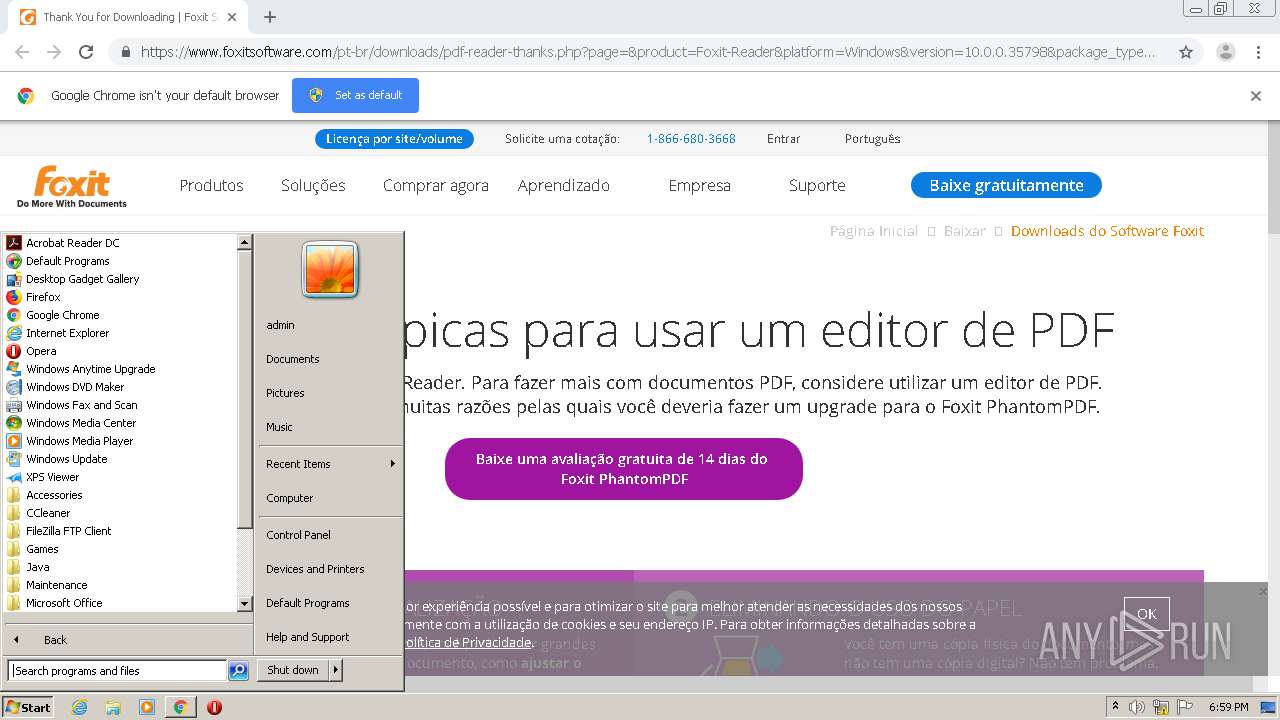Reload the page in Chrome
The image size is (1280, 720).
86,52
